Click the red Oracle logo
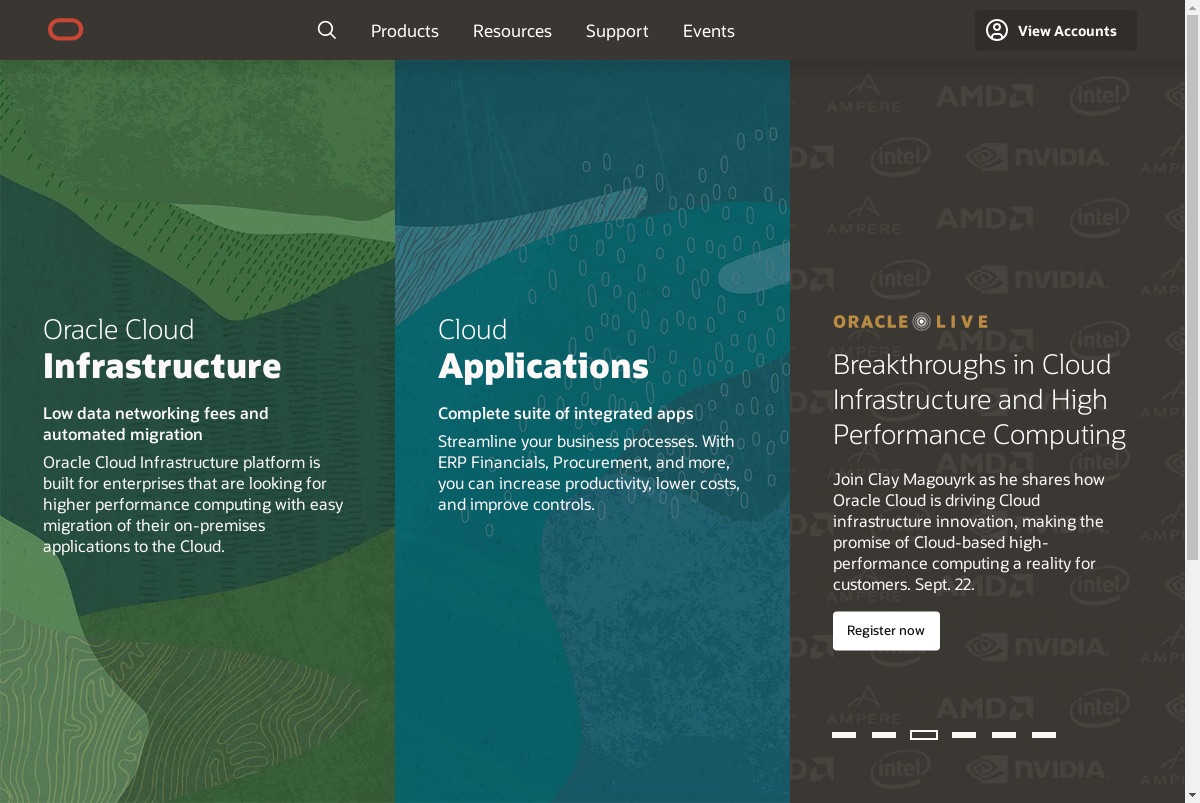 [x=66, y=30]
